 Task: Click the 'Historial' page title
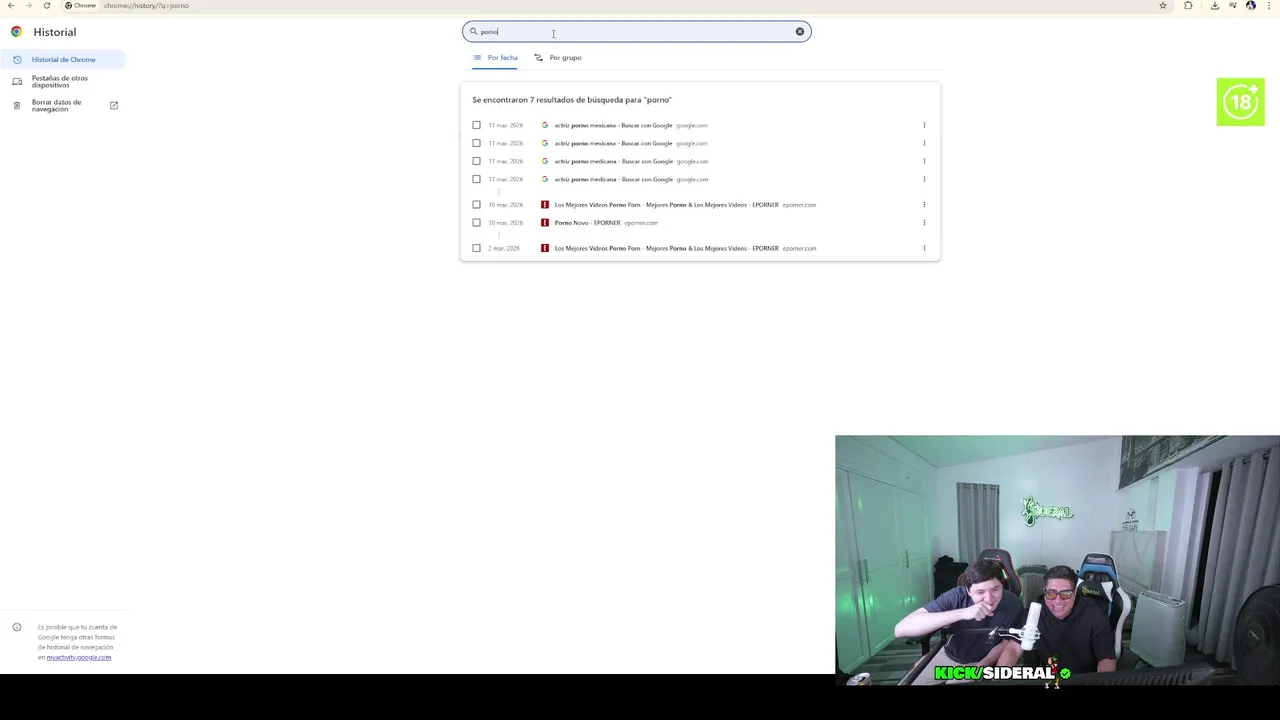tap(54, 32)
